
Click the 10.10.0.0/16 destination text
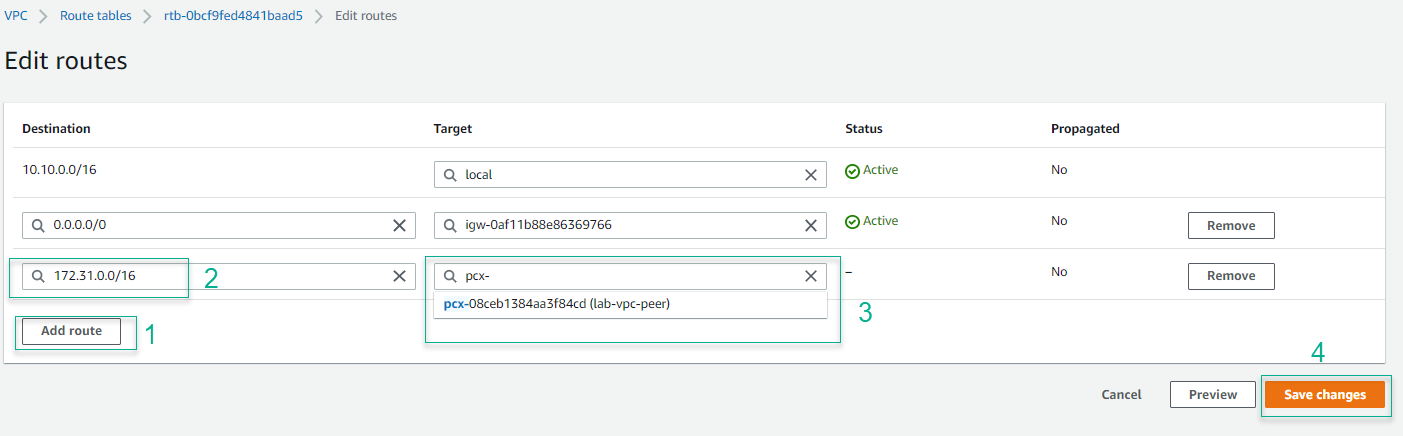tap(60, 170)
